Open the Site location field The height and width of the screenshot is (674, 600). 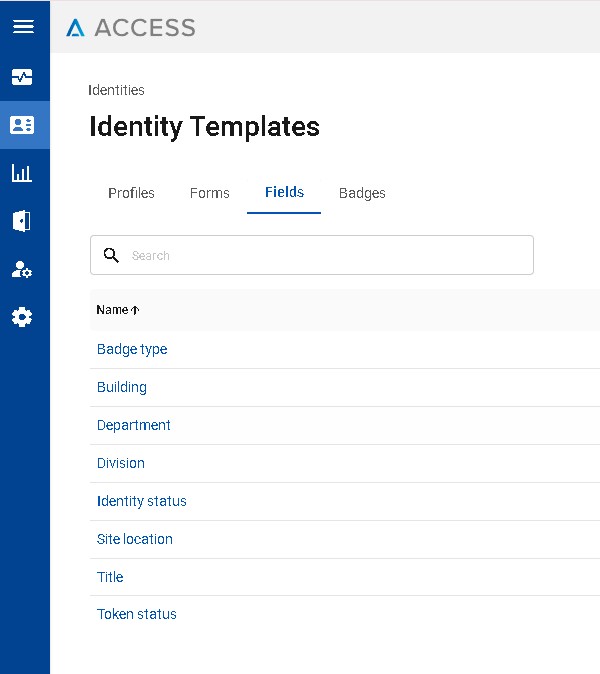click(x=135, y=539)
